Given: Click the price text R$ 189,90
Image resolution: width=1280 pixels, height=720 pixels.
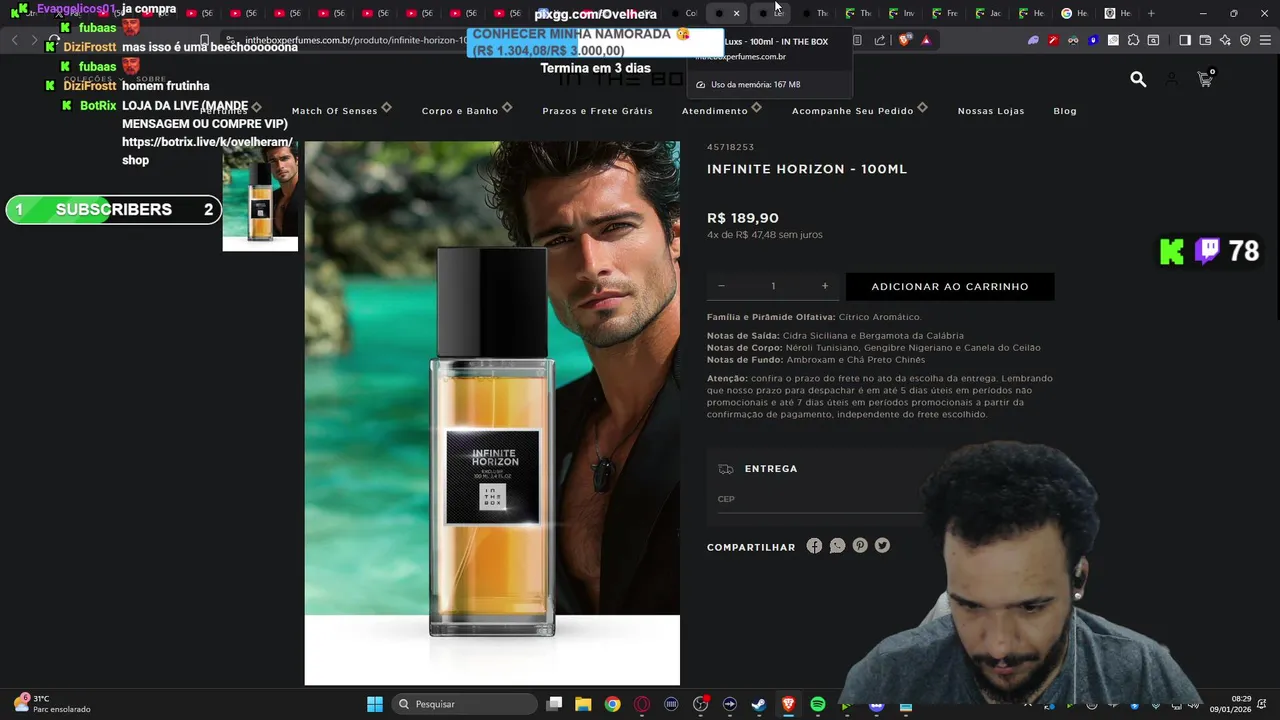Looking at the screenshot, I should (742, 218).
